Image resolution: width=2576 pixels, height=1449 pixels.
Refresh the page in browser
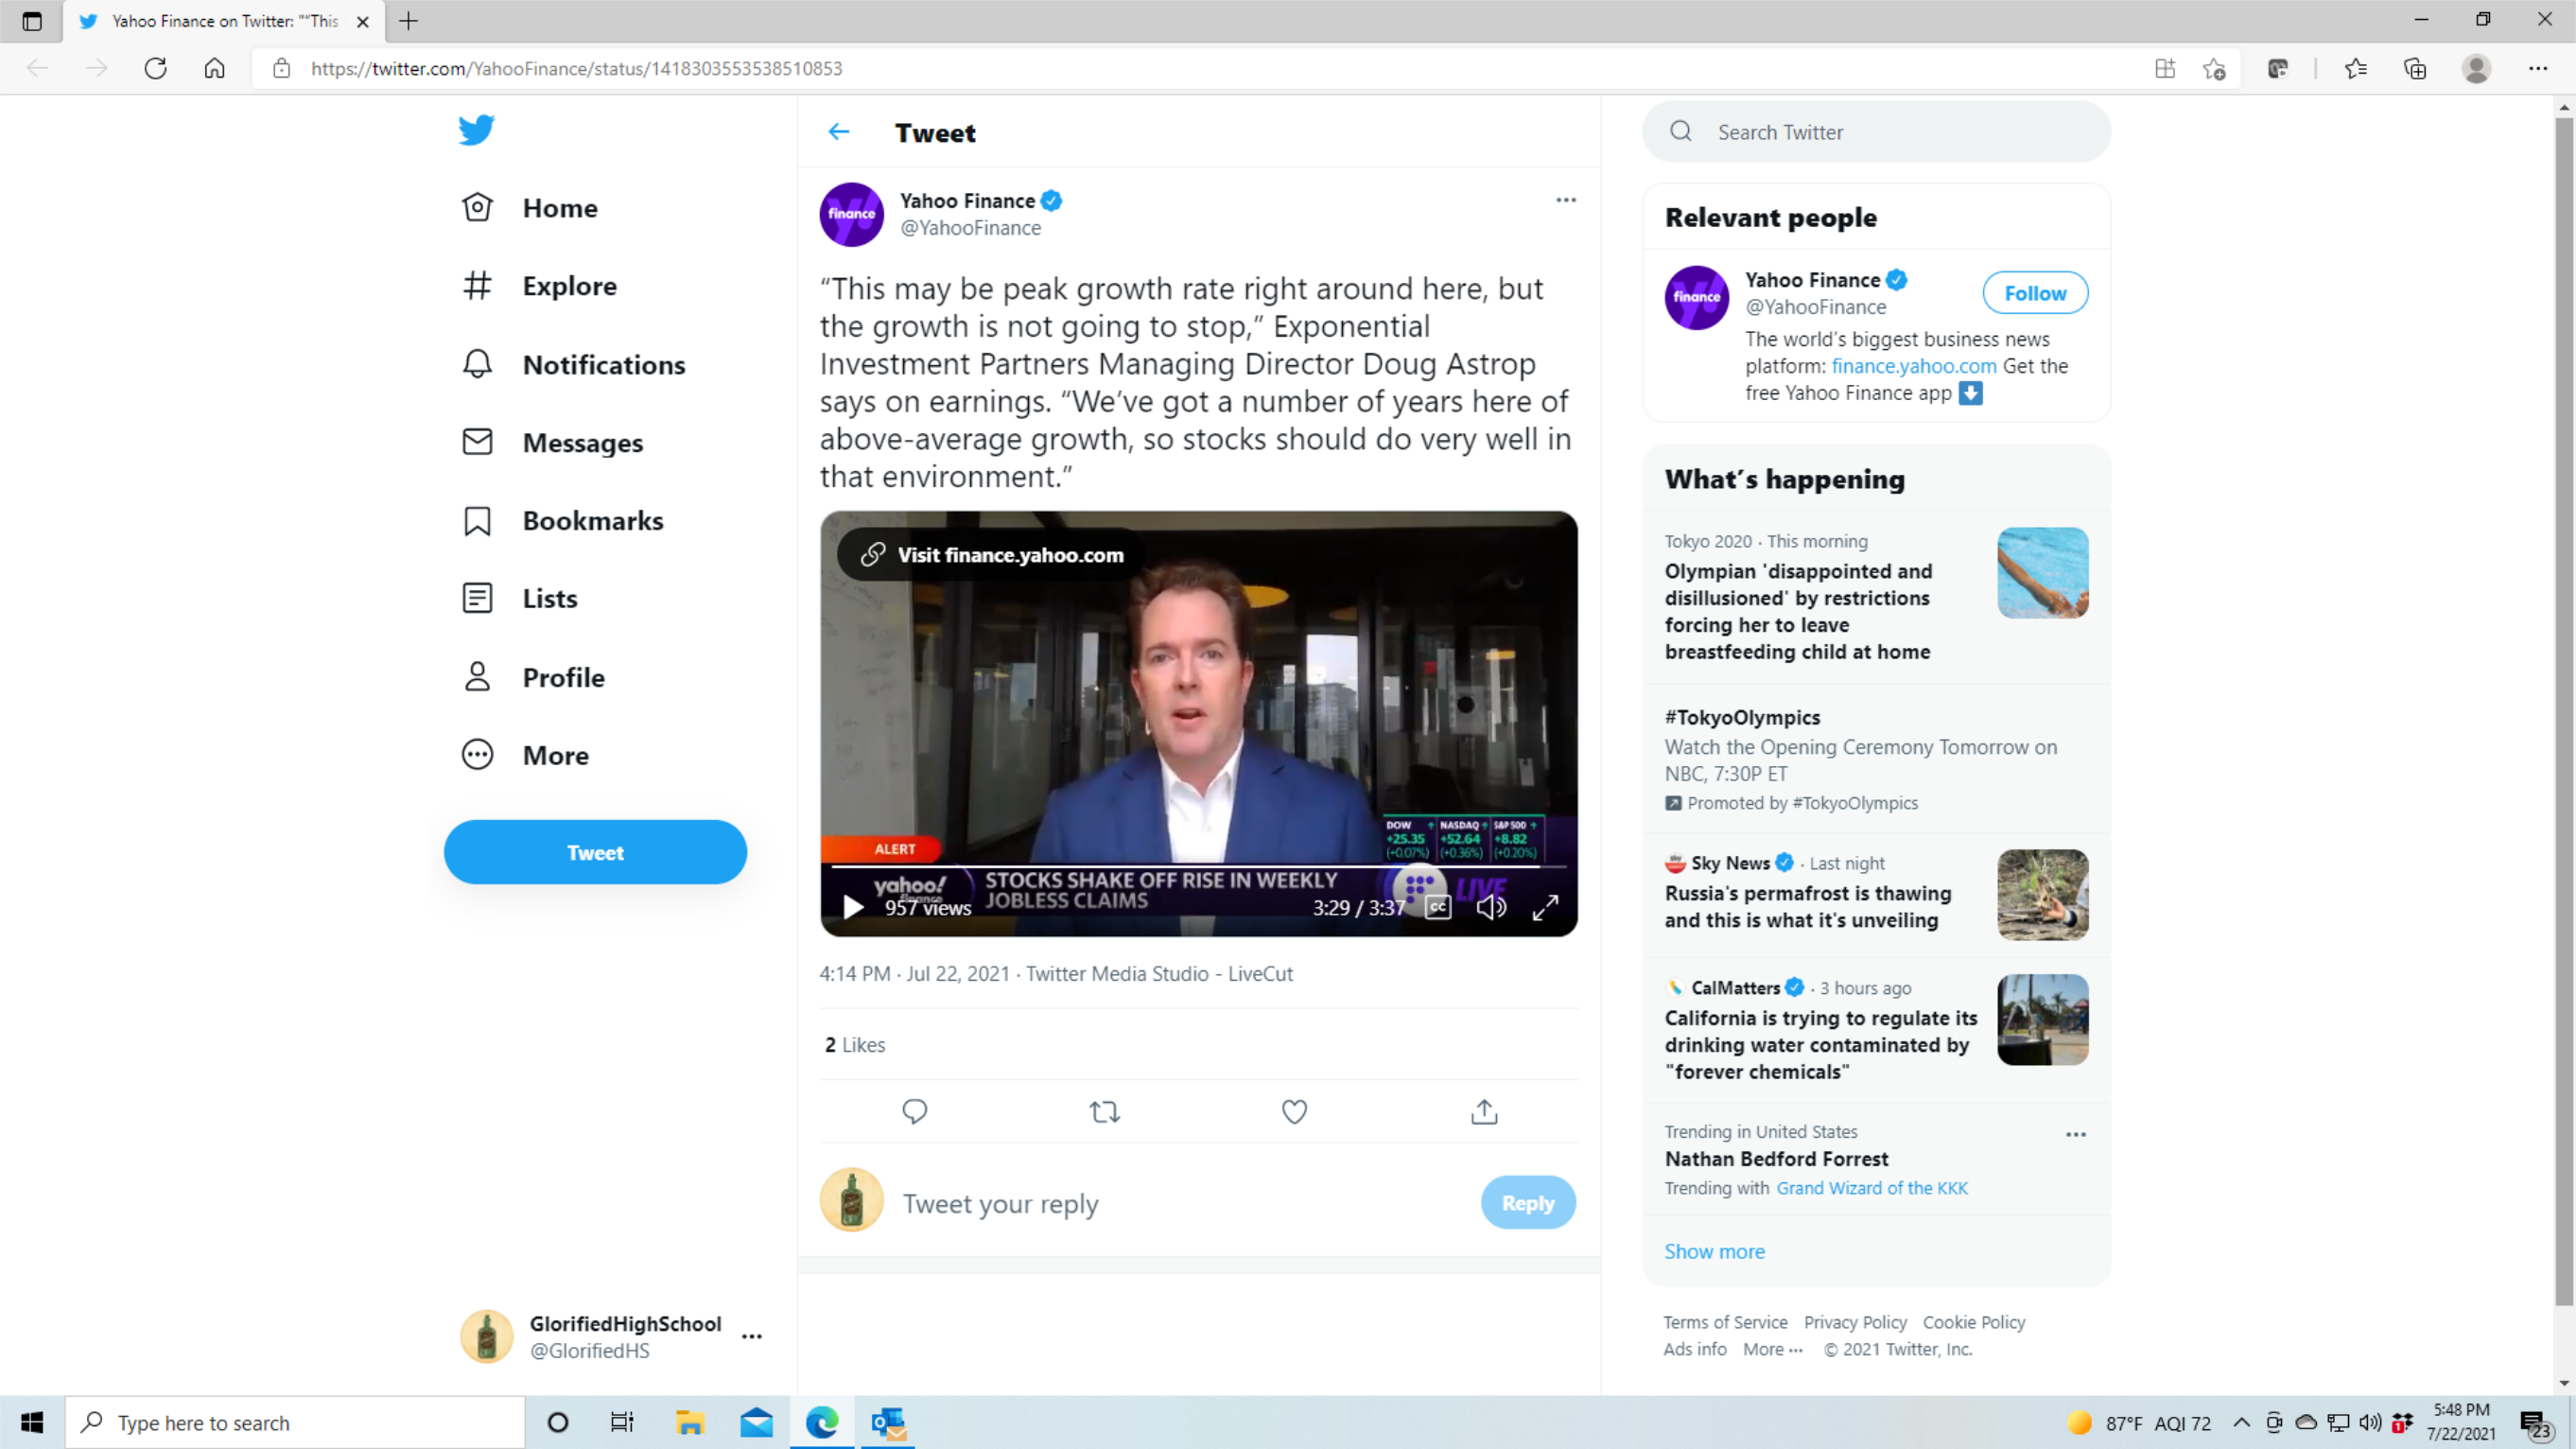coord(155,69)
